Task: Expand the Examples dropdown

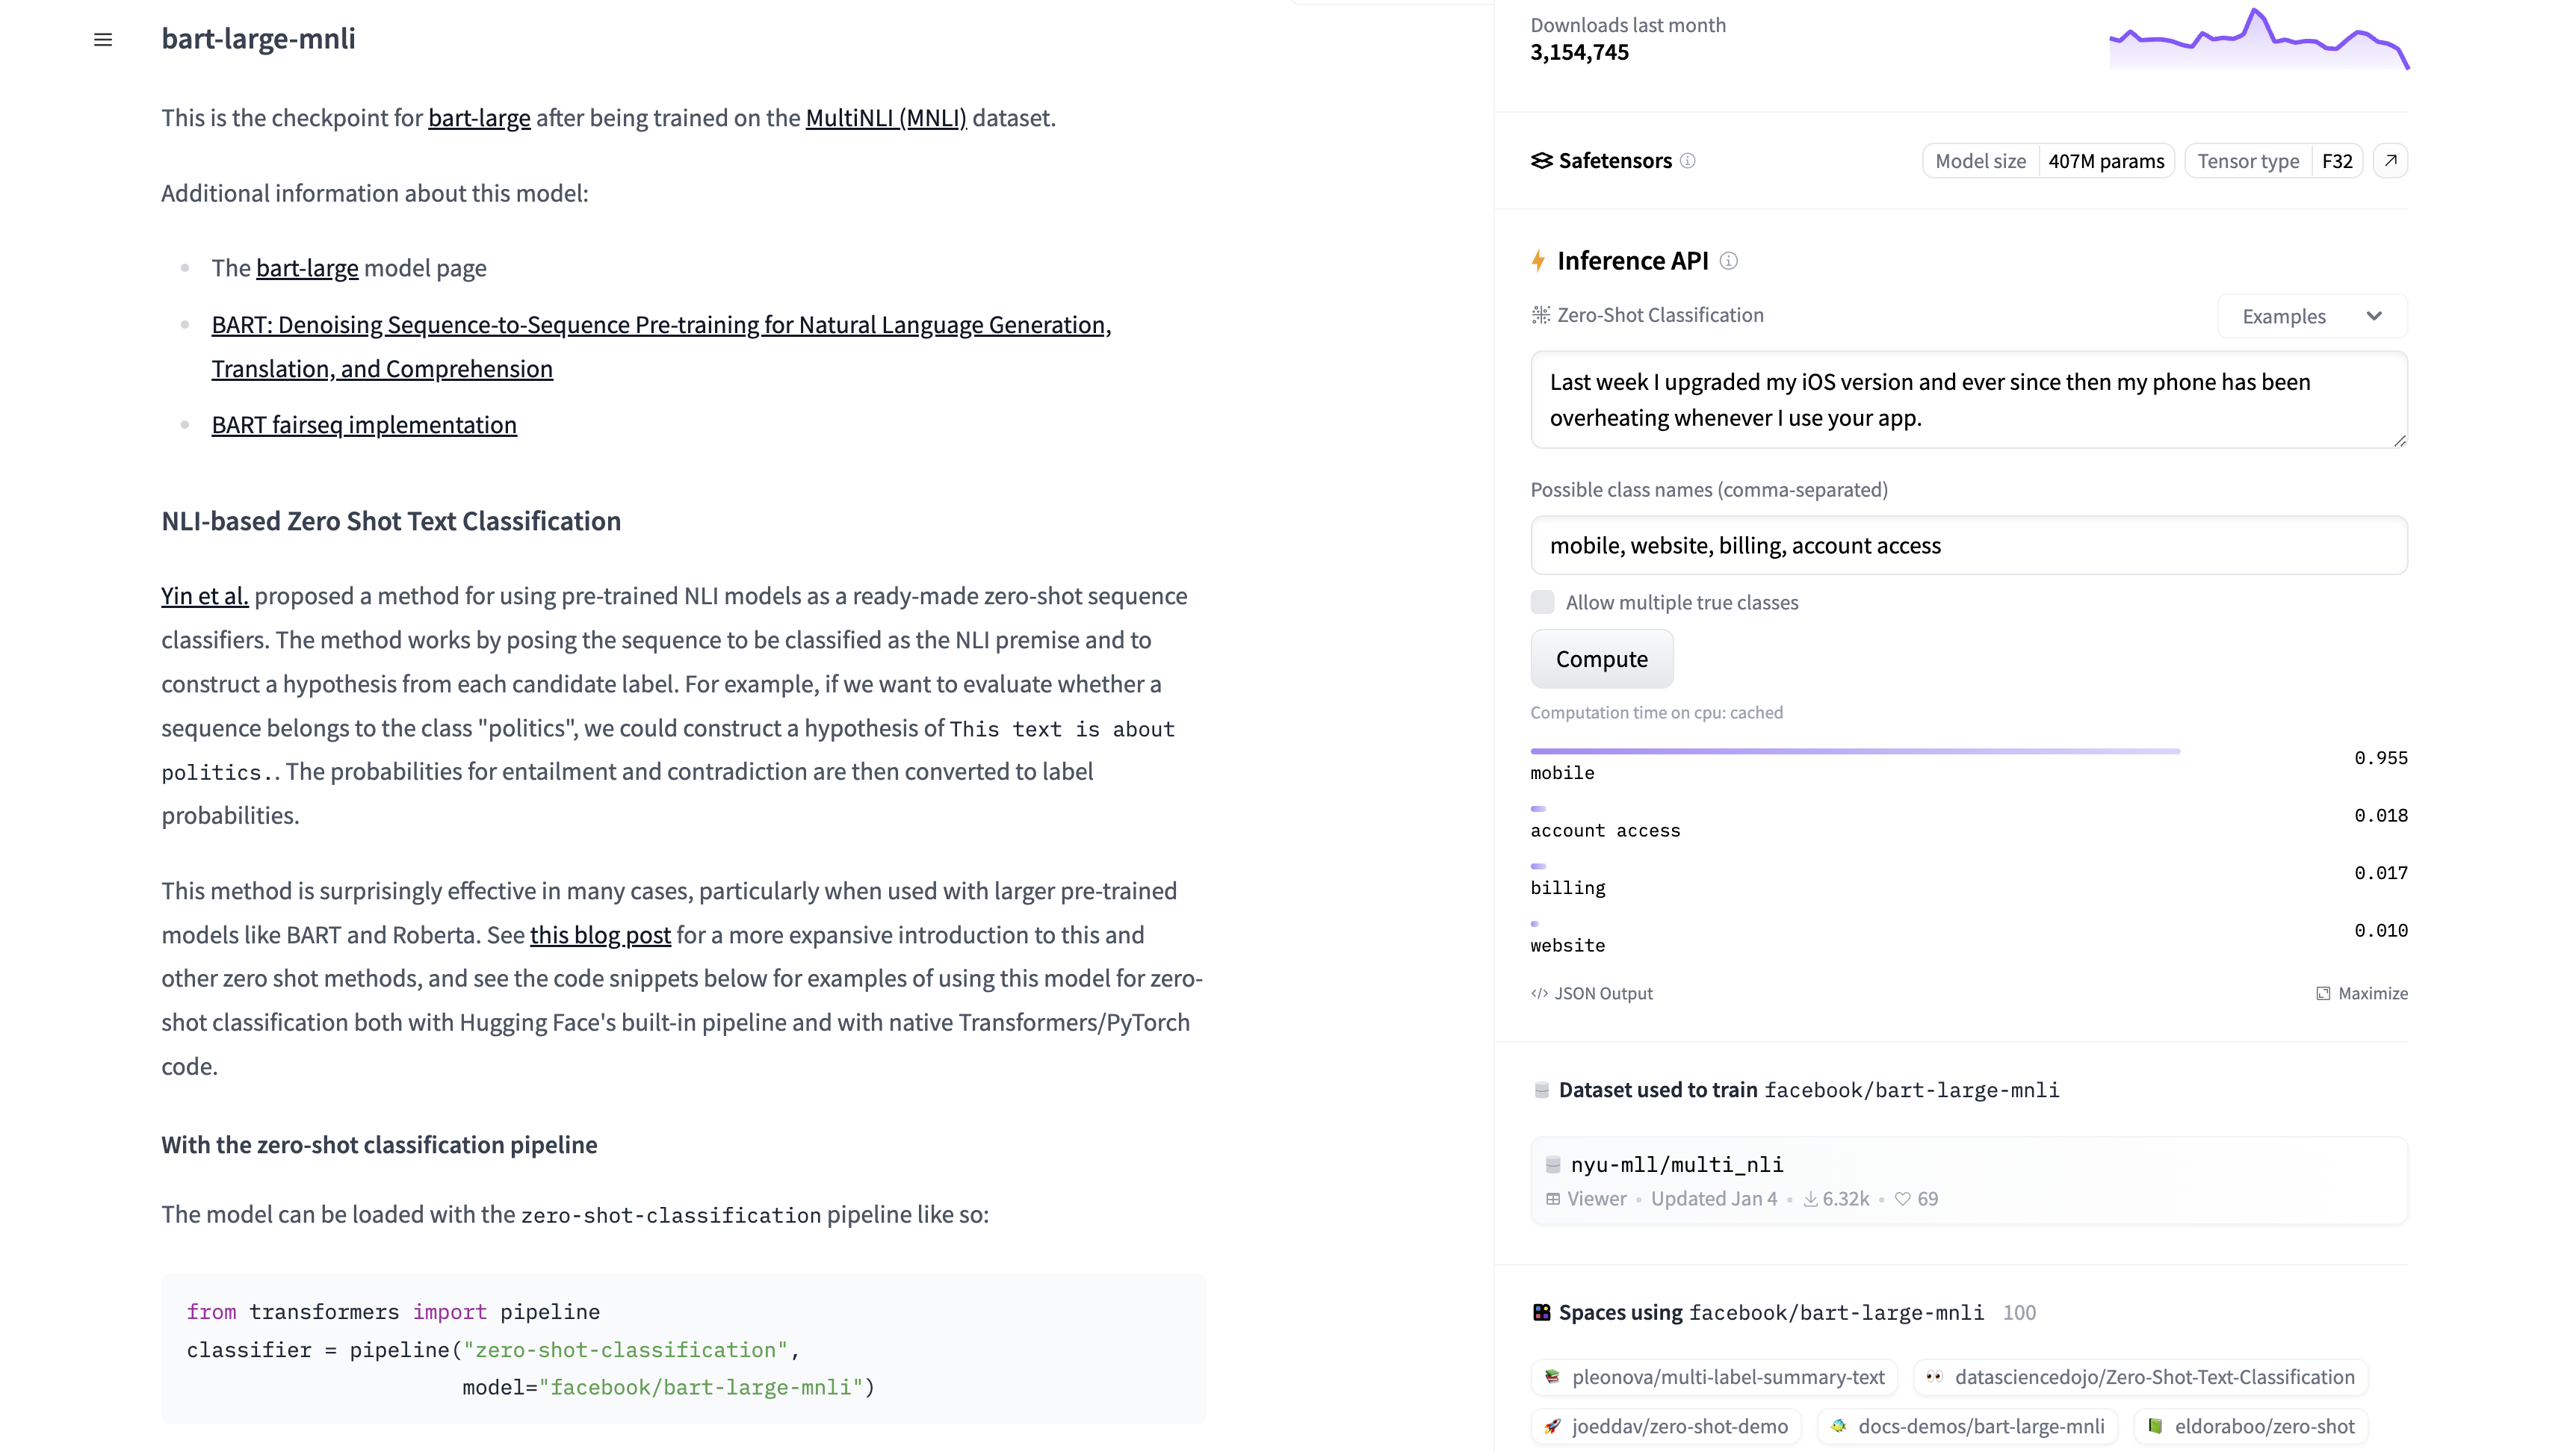Action: (2311, 316)
